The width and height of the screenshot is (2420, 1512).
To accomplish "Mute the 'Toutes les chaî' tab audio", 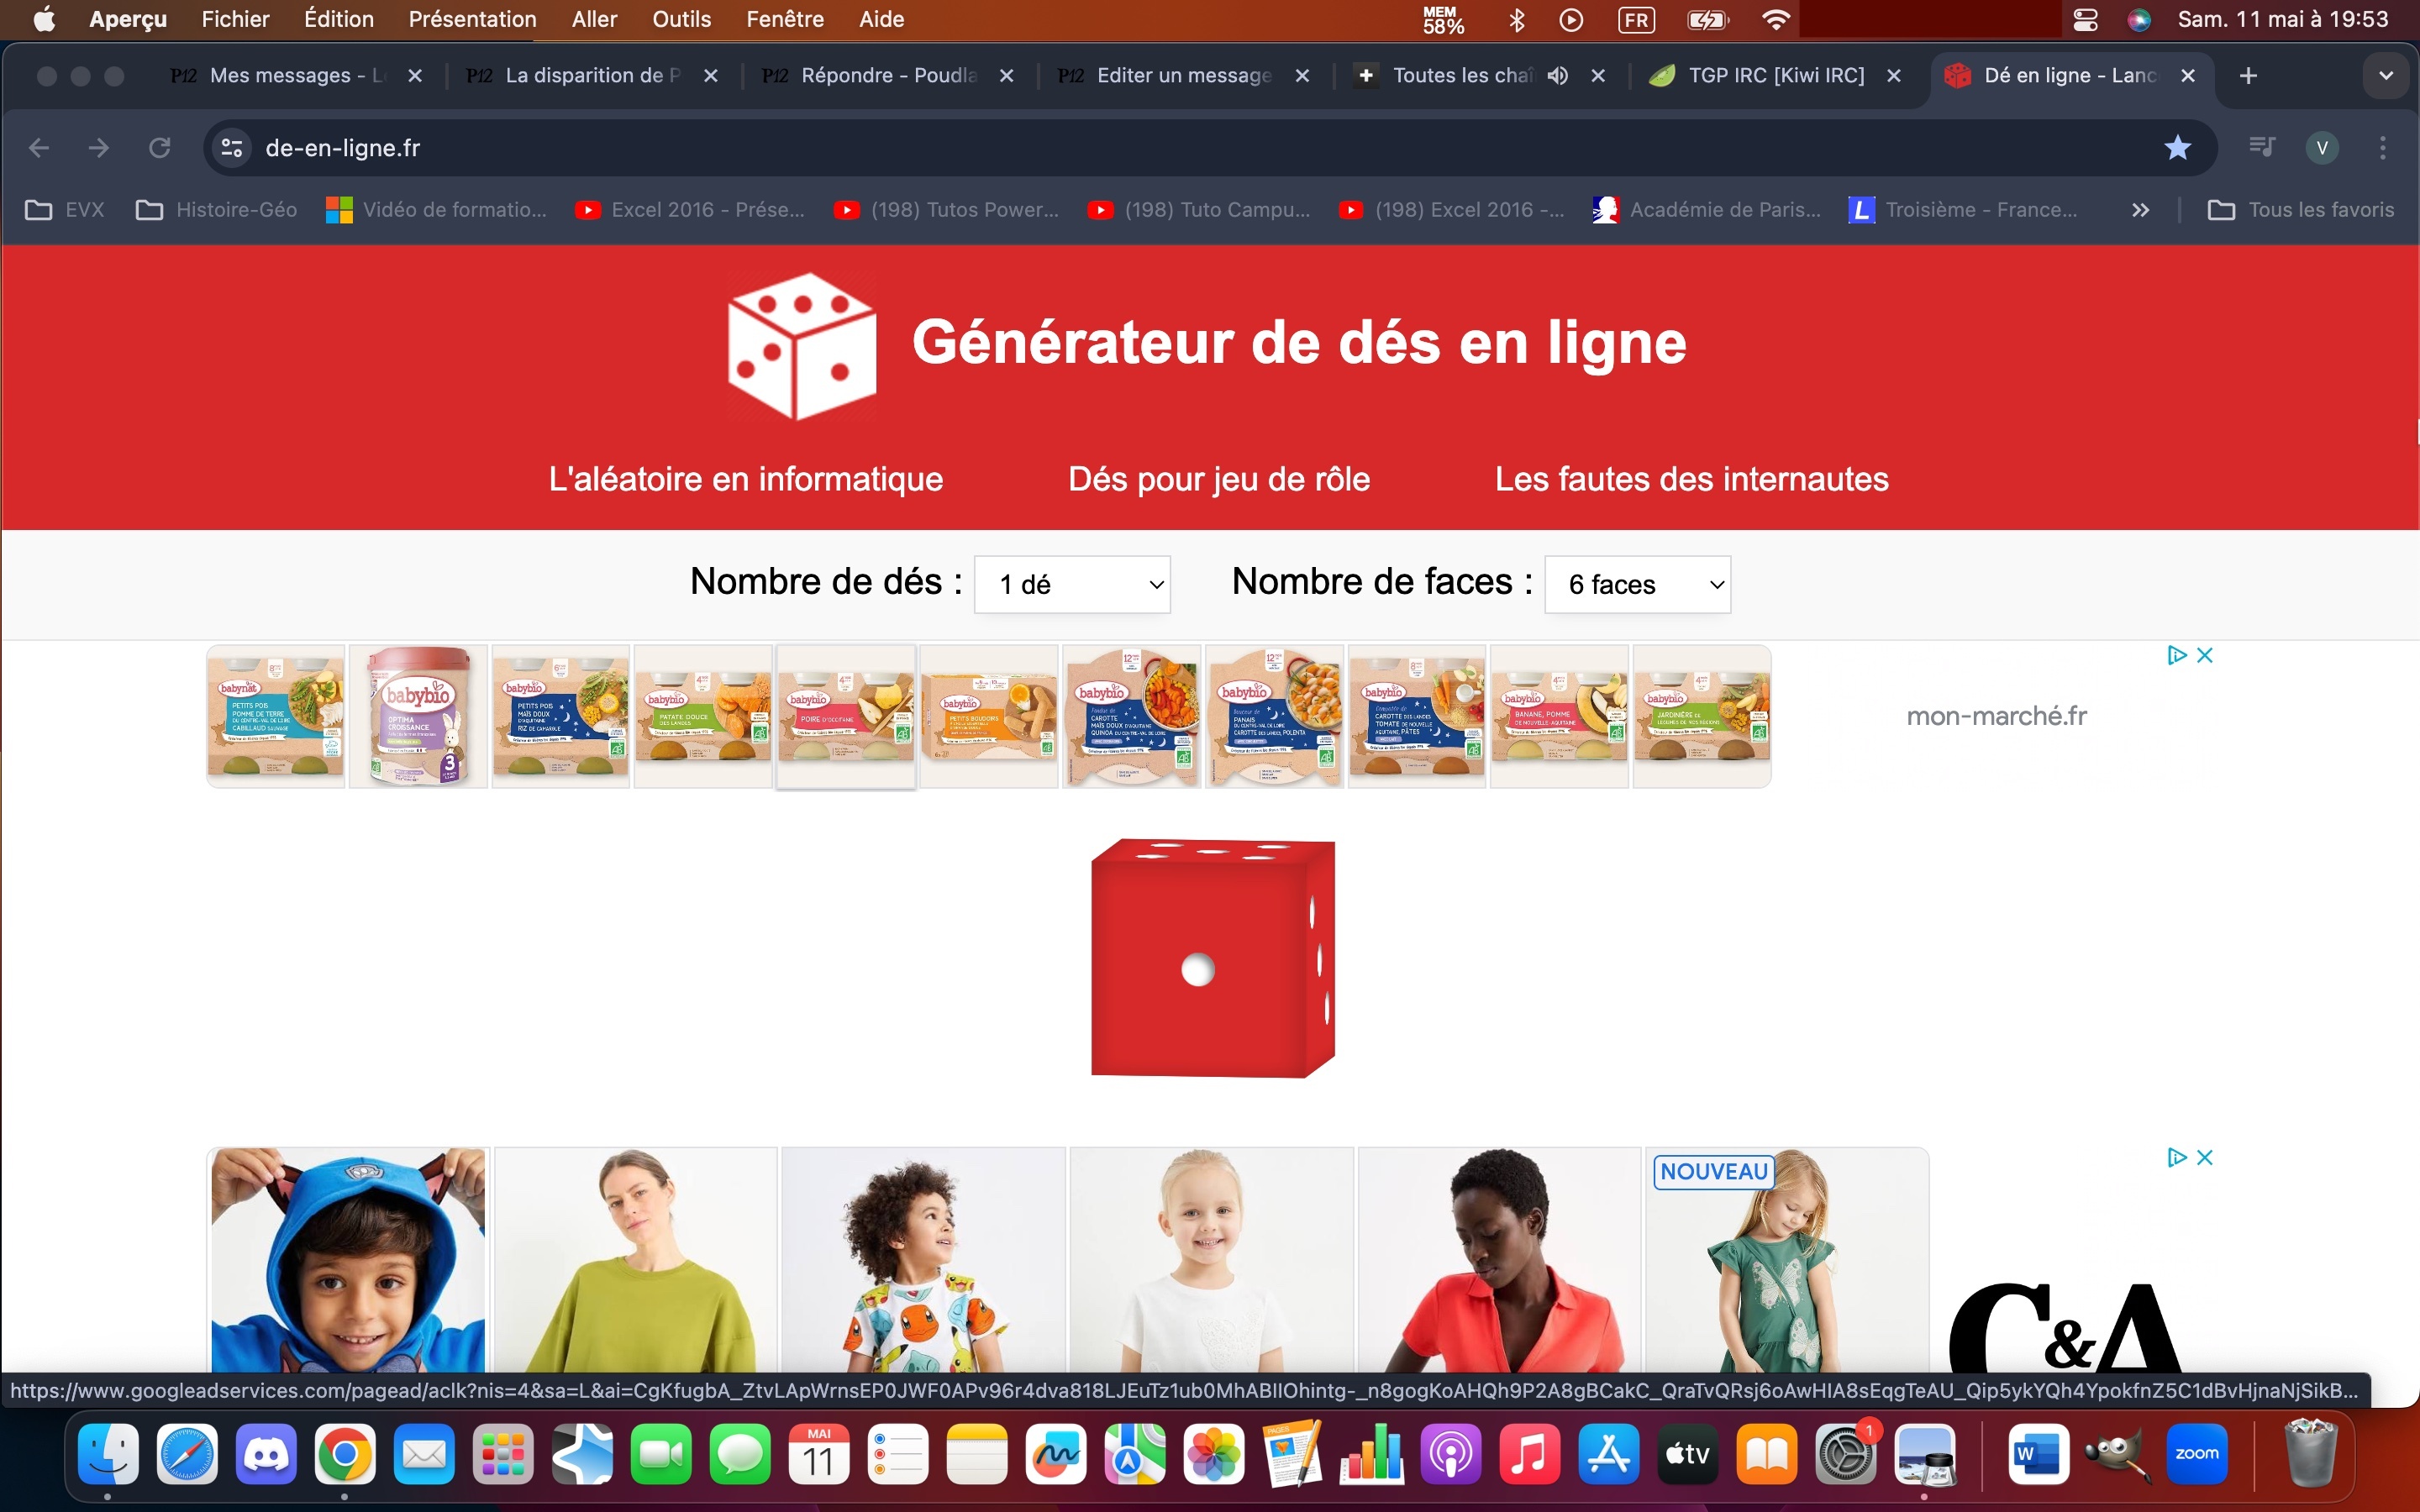I will [x=1557, y=76].
